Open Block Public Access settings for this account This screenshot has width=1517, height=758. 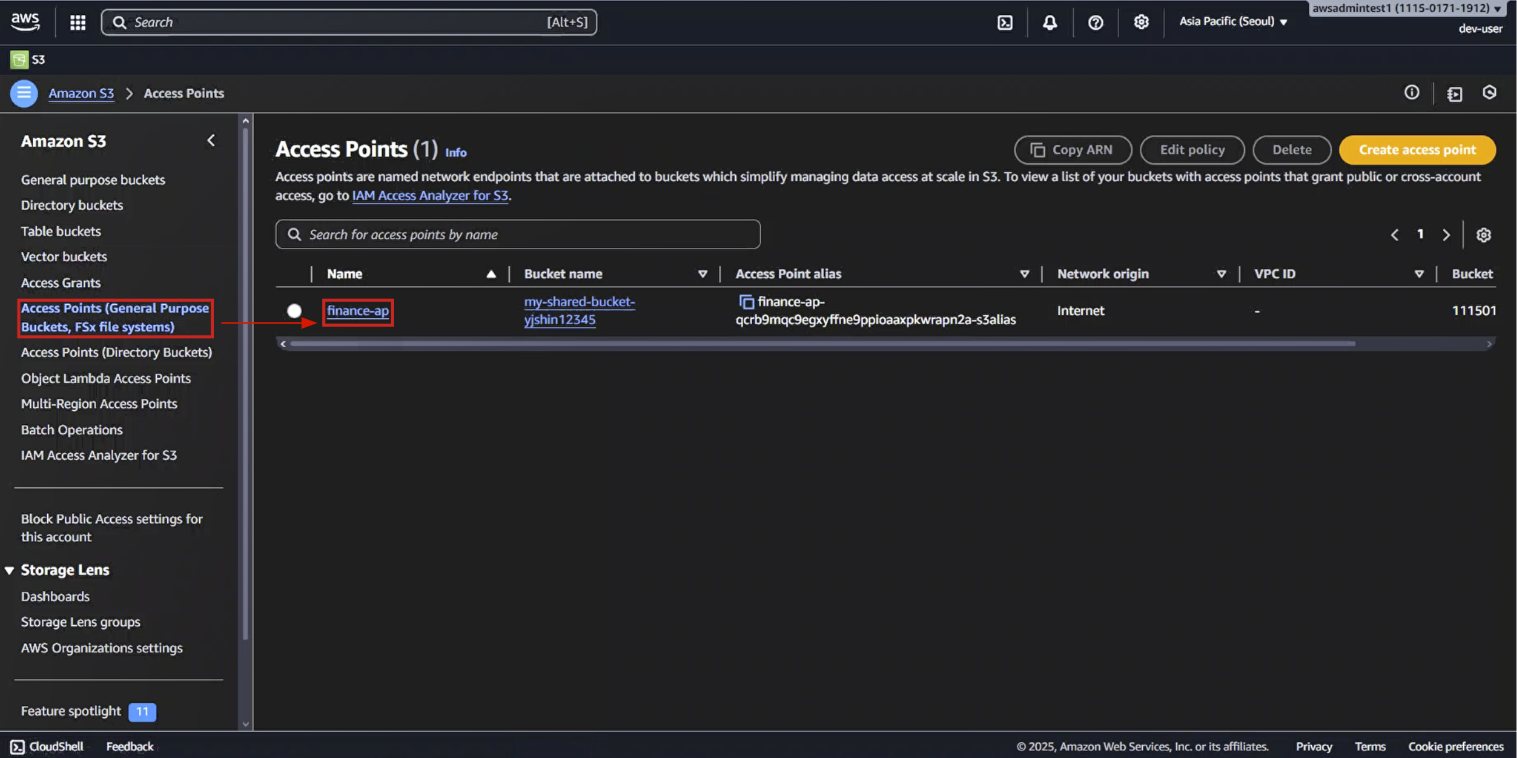[x=112, y=528]
